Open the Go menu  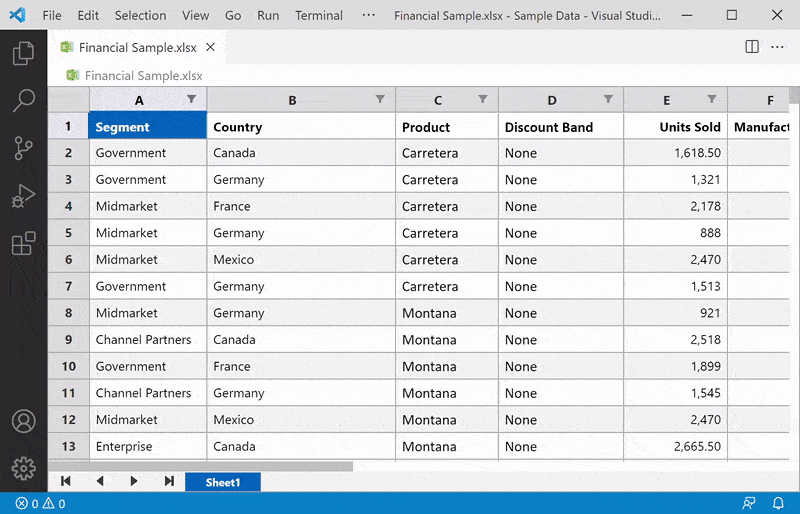click(x=233, y=15)
